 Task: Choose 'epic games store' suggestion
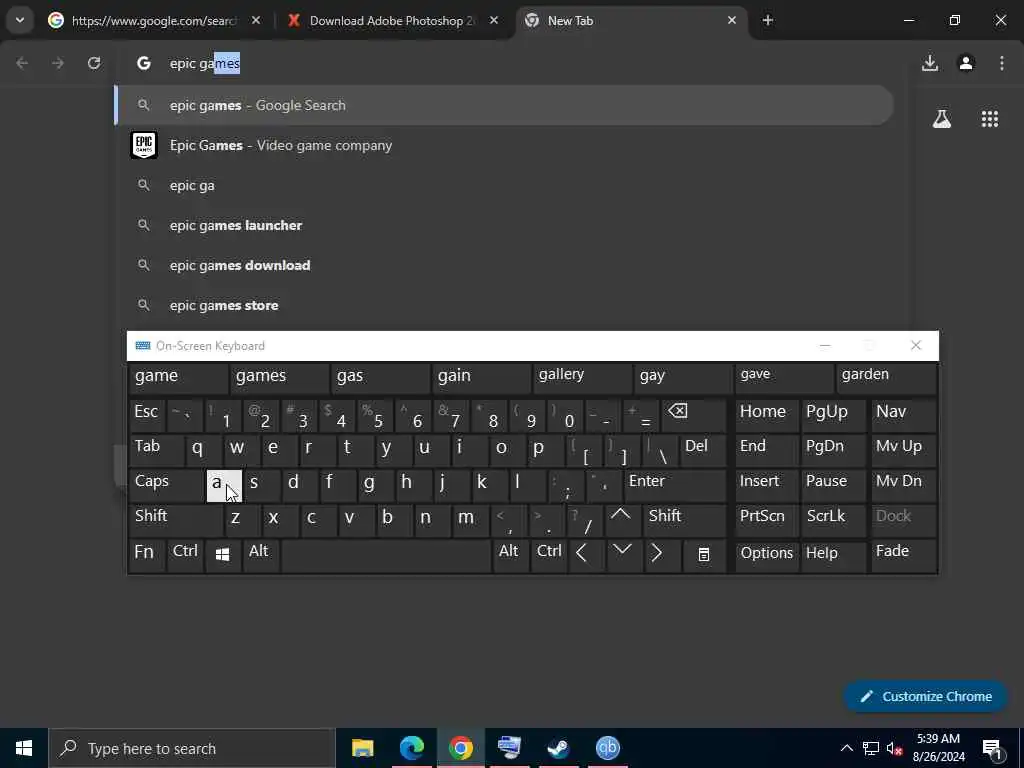(504, 305)
